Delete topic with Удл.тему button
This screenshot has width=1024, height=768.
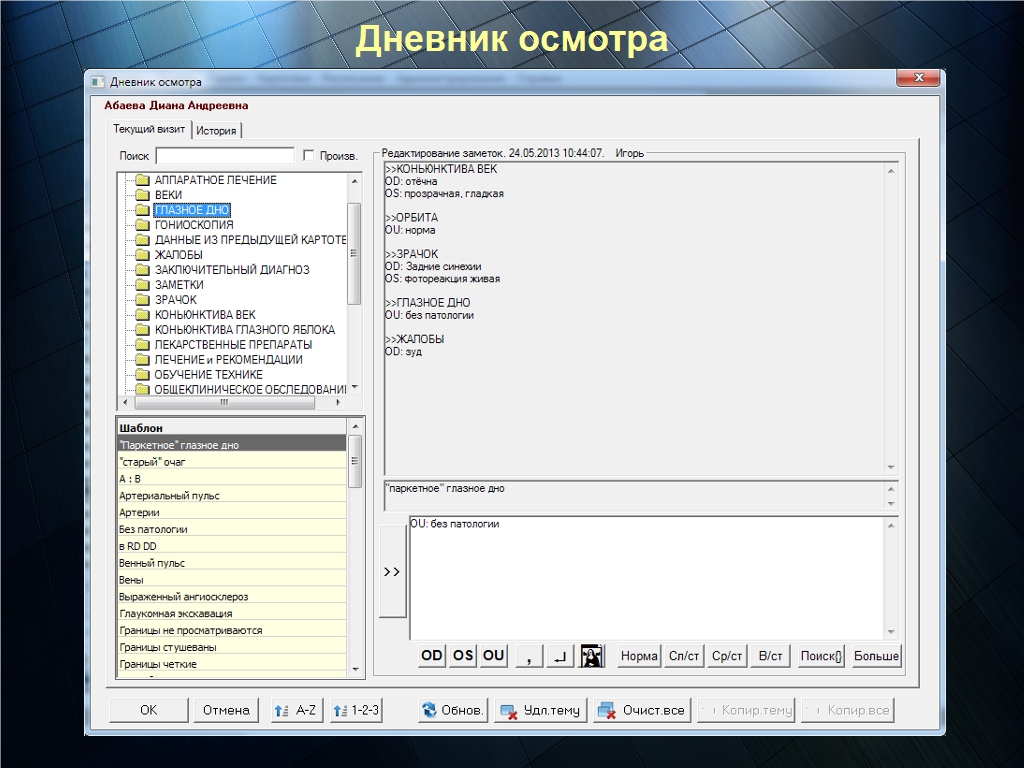coord(540,710)
